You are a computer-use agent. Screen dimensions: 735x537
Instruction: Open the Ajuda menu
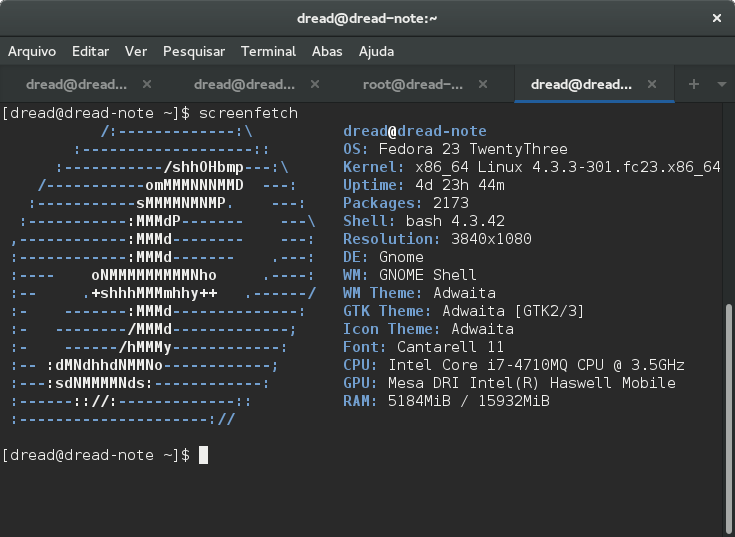point(376,51)
